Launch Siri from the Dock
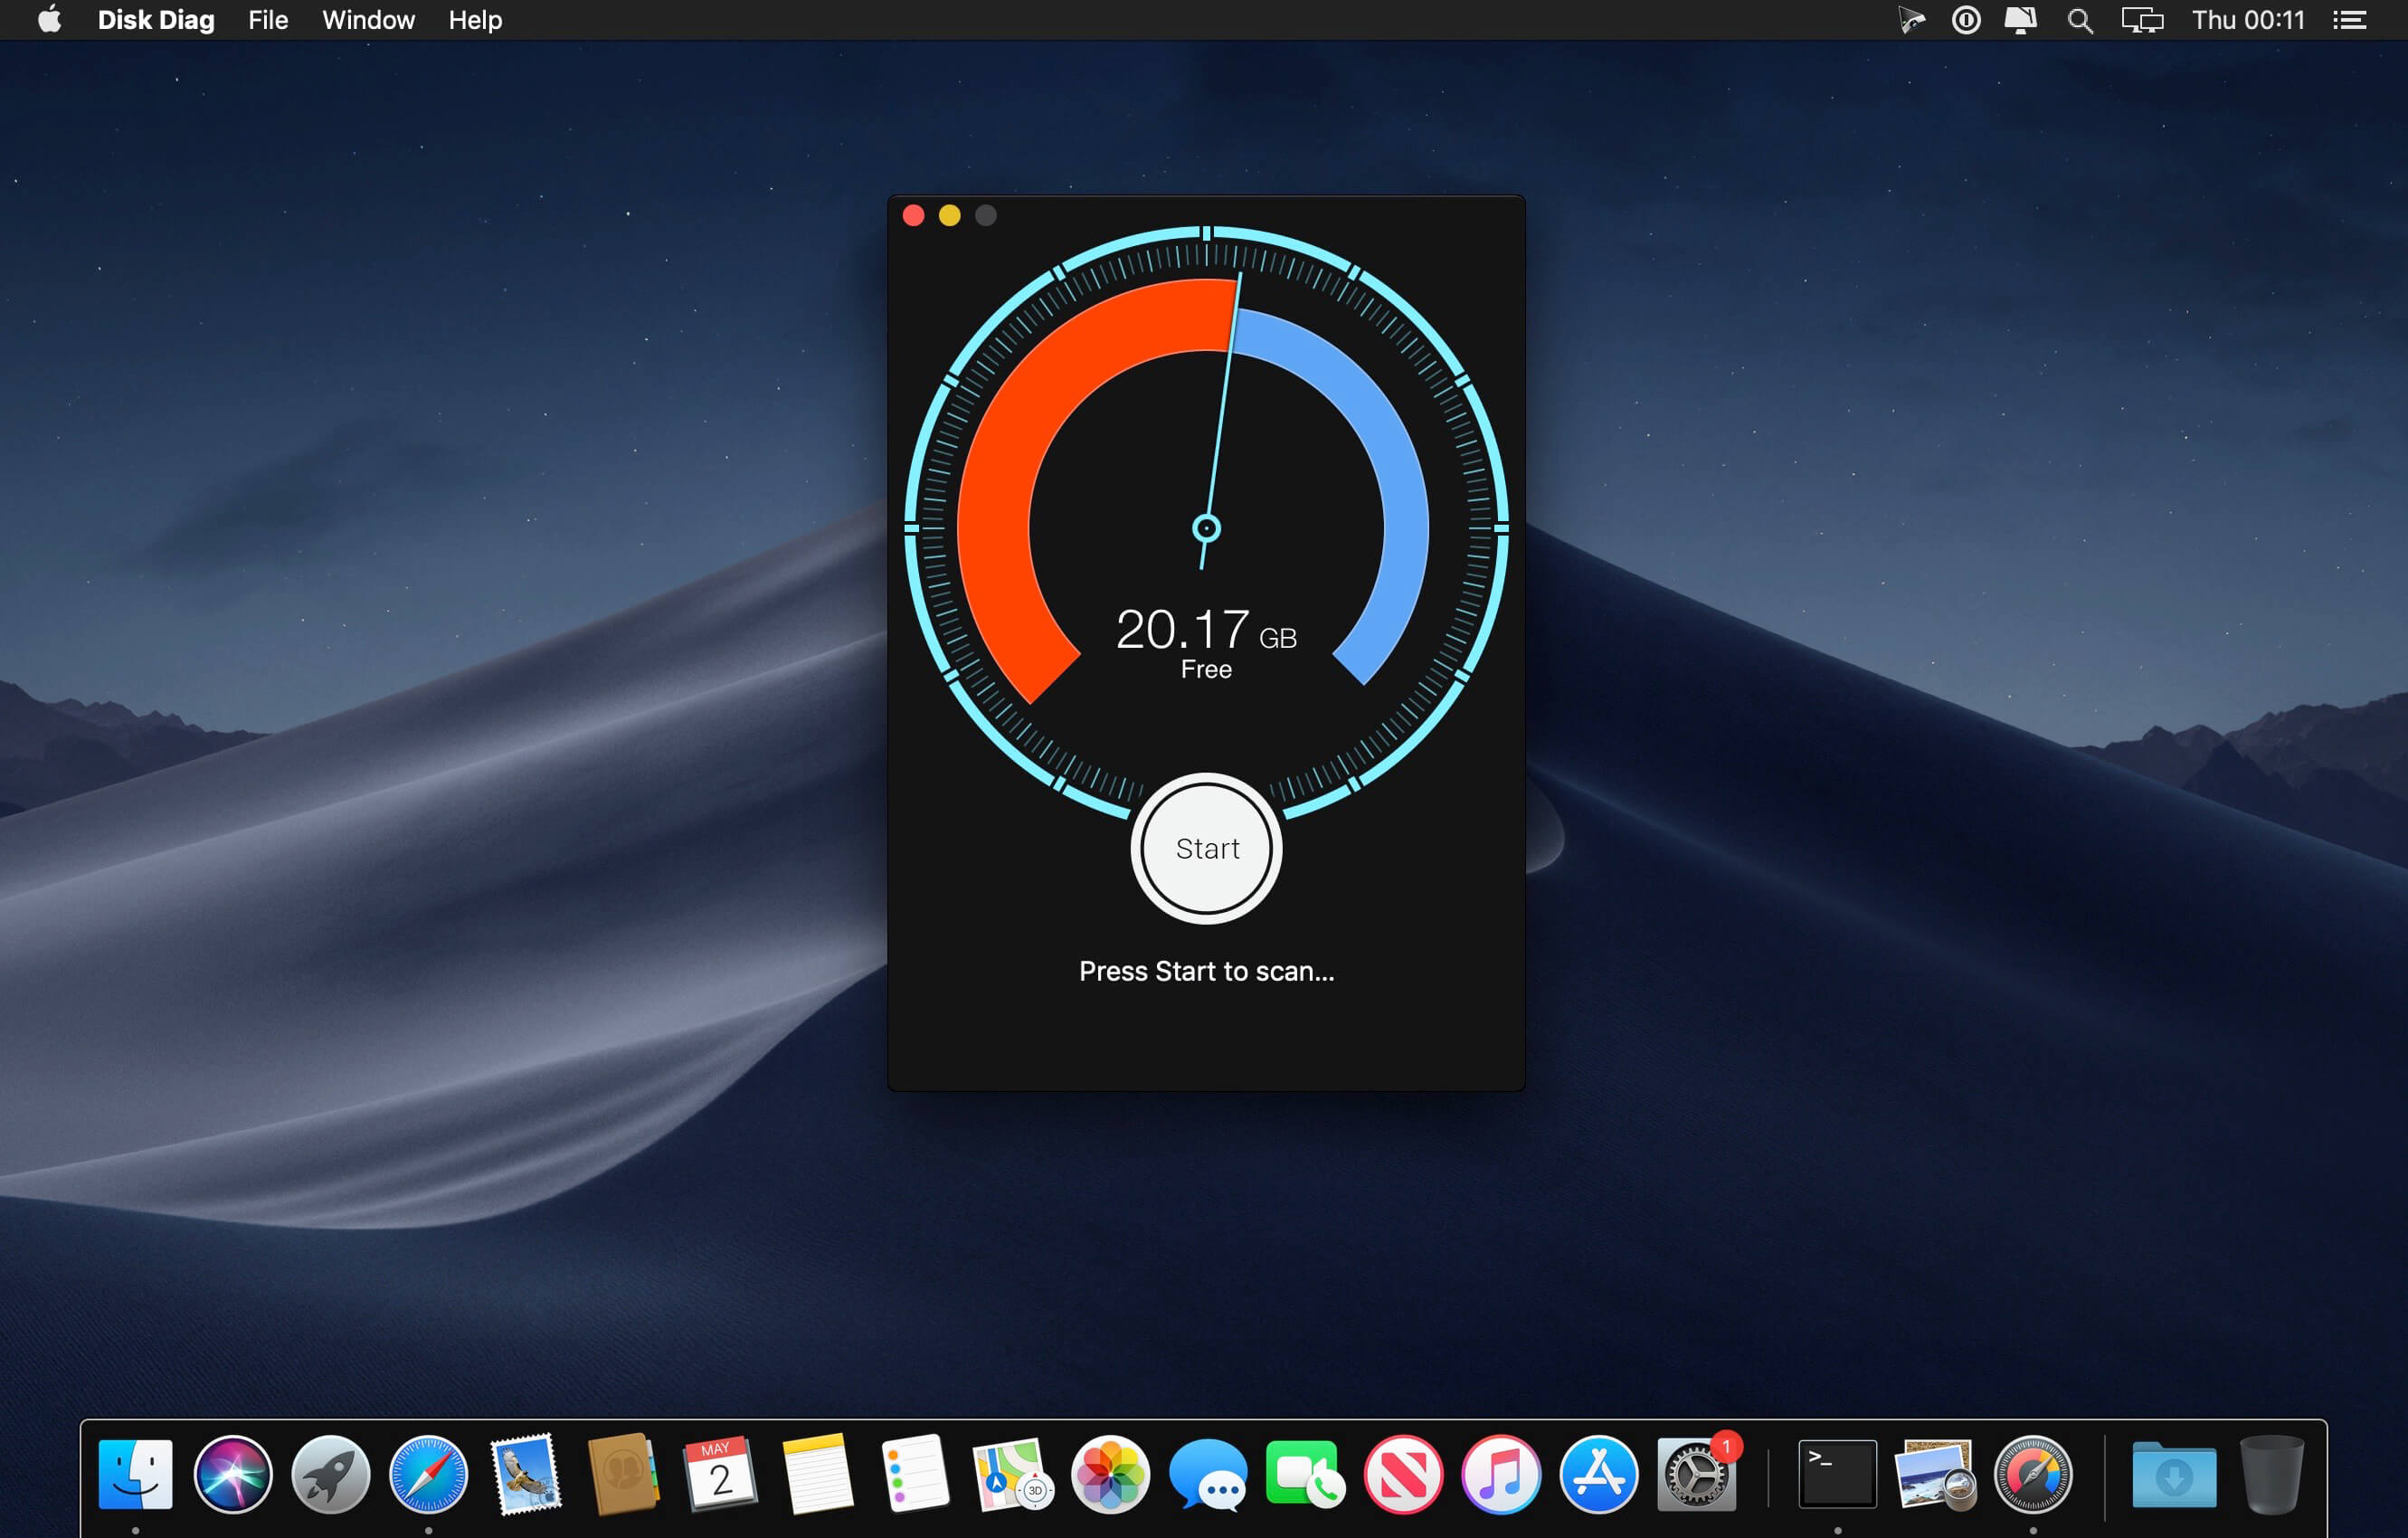Viewport: 2408px width, 1538px height. point(233,1474)
